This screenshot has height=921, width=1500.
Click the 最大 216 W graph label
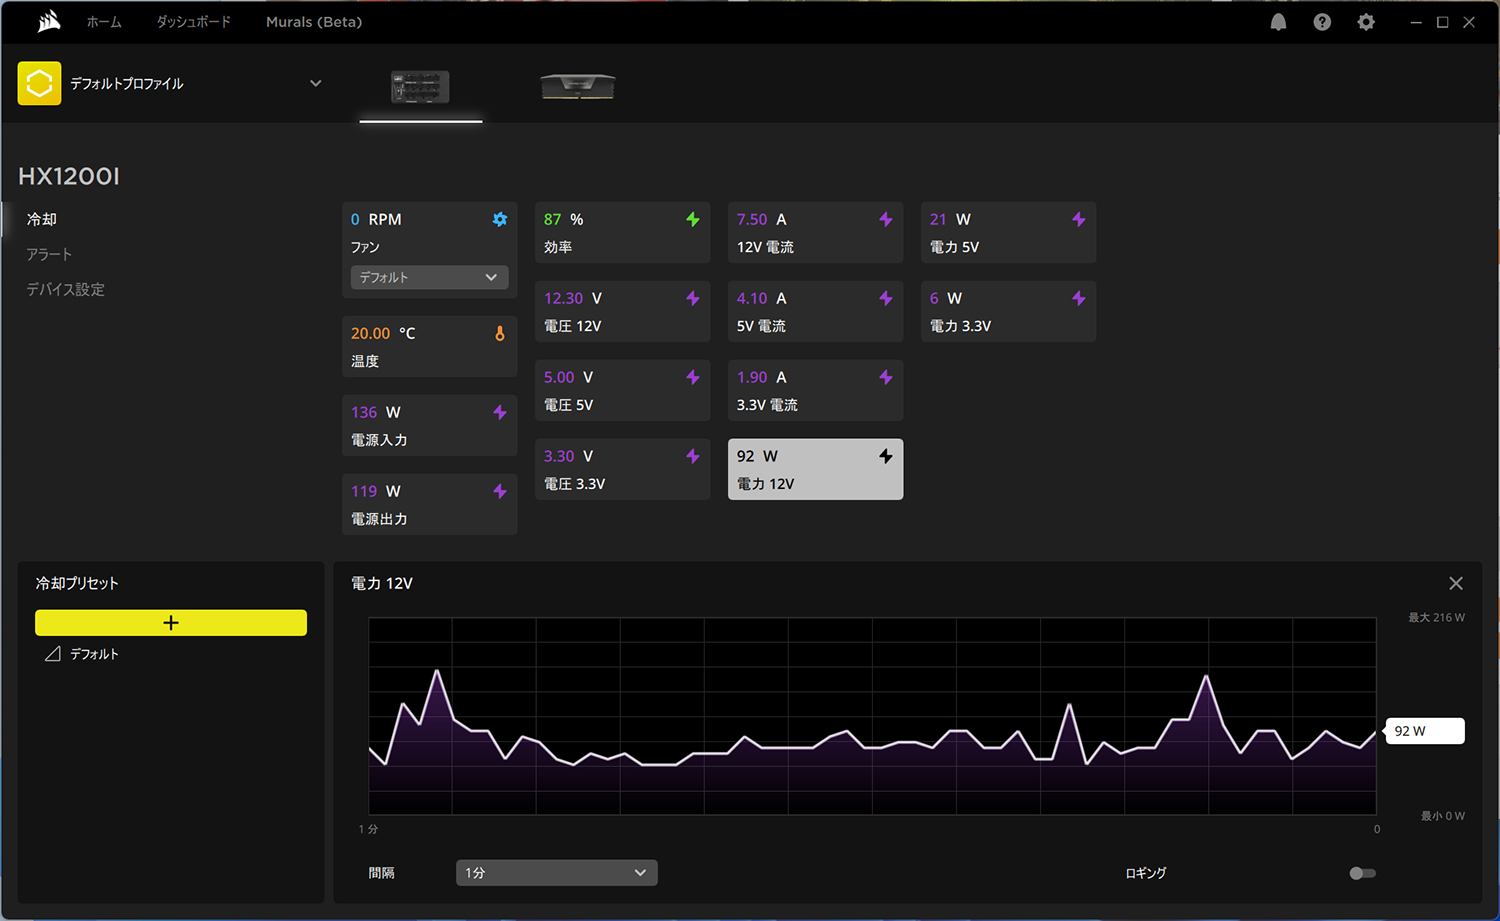click(x=1437, y=617)
